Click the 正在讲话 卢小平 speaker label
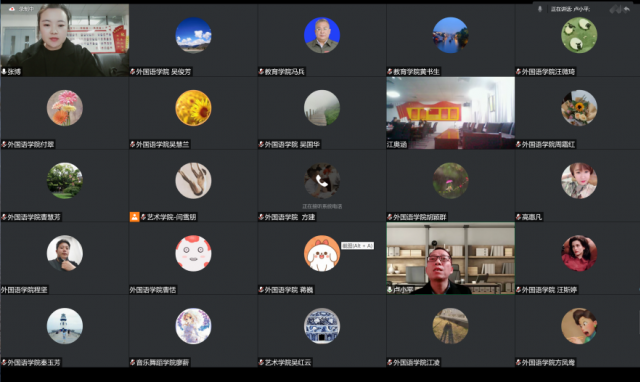 pyautogui.click(x=570, y=9)
